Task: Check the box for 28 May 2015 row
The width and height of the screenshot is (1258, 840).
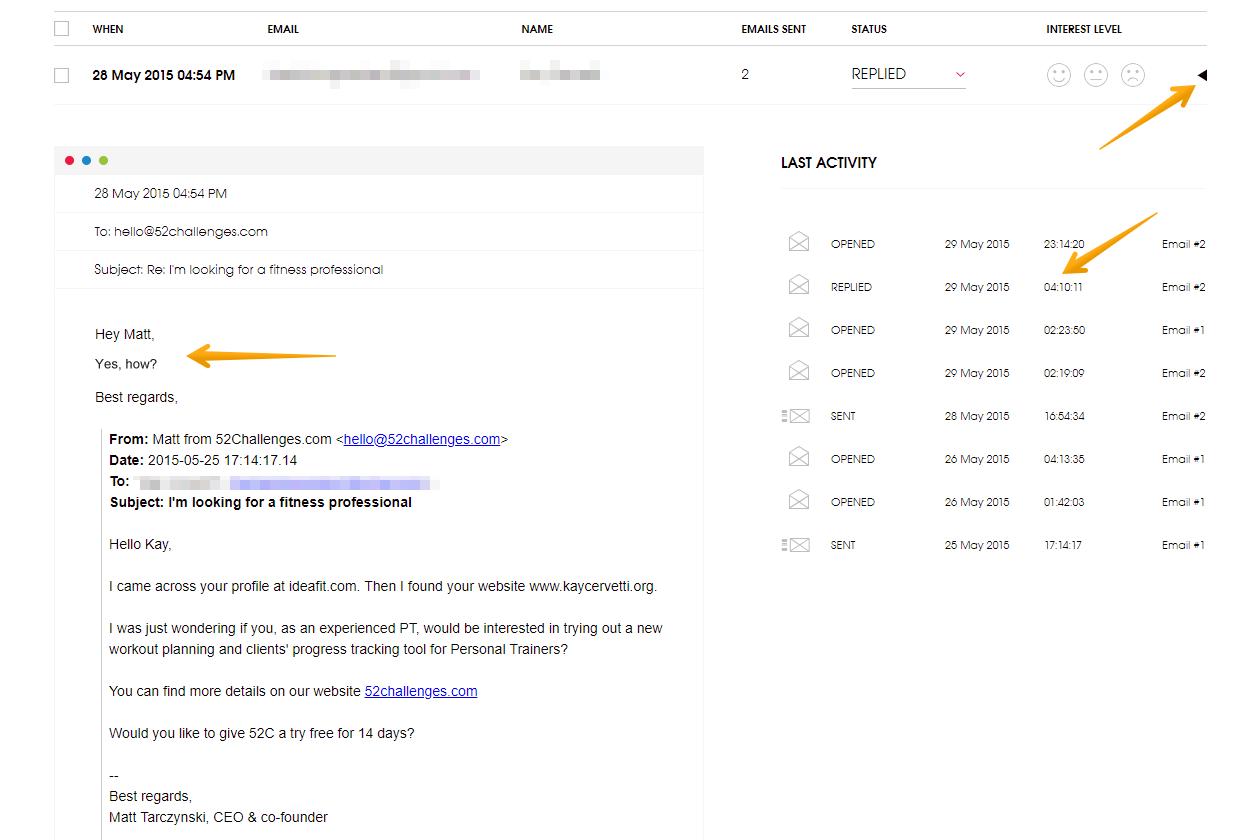Action: click(x=62, y=75)
